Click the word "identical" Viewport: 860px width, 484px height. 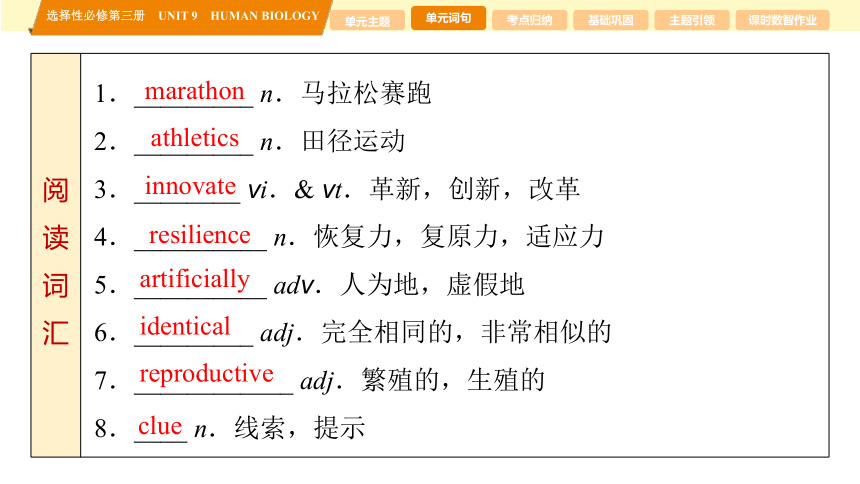(185, 327)
